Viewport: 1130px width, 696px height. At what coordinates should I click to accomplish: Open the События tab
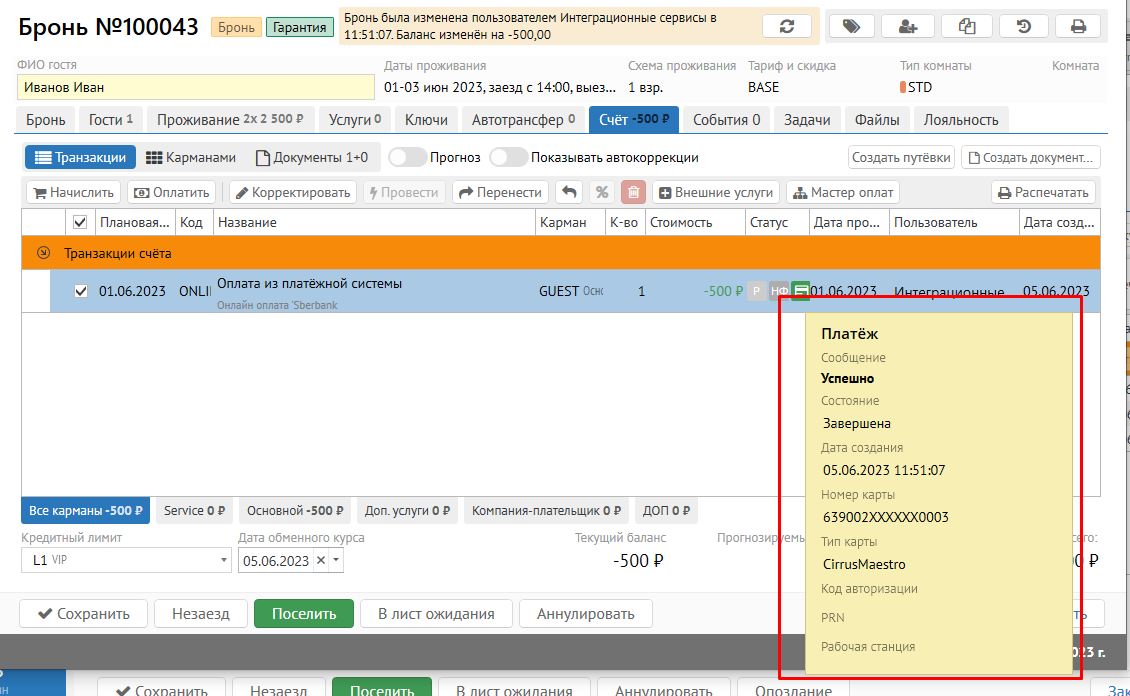point(726,120)
